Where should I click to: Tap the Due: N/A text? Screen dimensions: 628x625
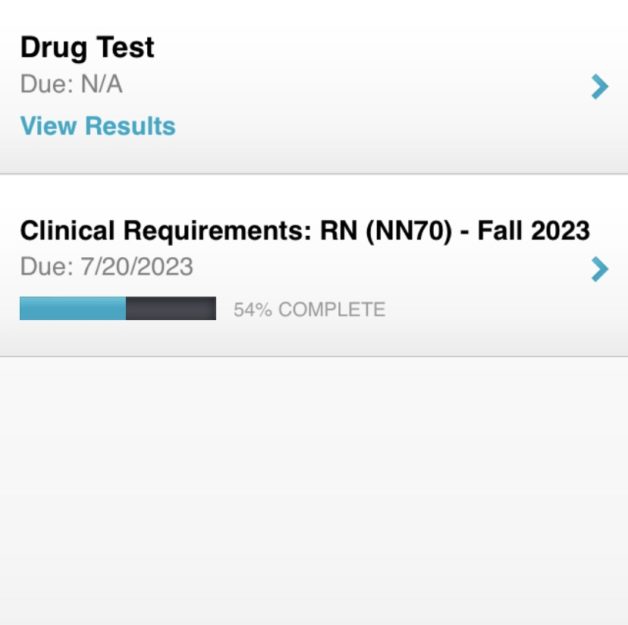point(71,85)
